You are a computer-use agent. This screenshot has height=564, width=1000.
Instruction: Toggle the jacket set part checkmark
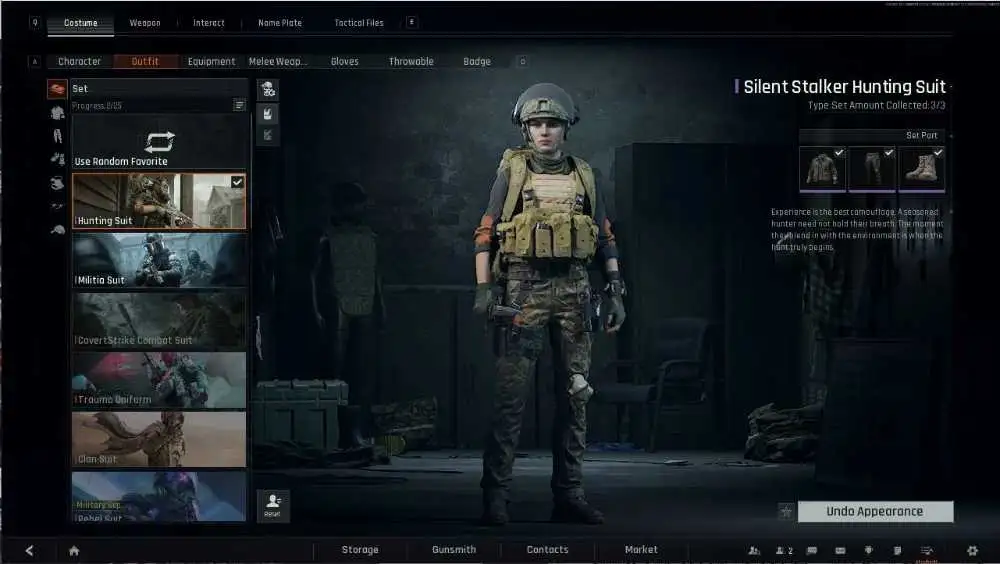[x=839, y=152]
